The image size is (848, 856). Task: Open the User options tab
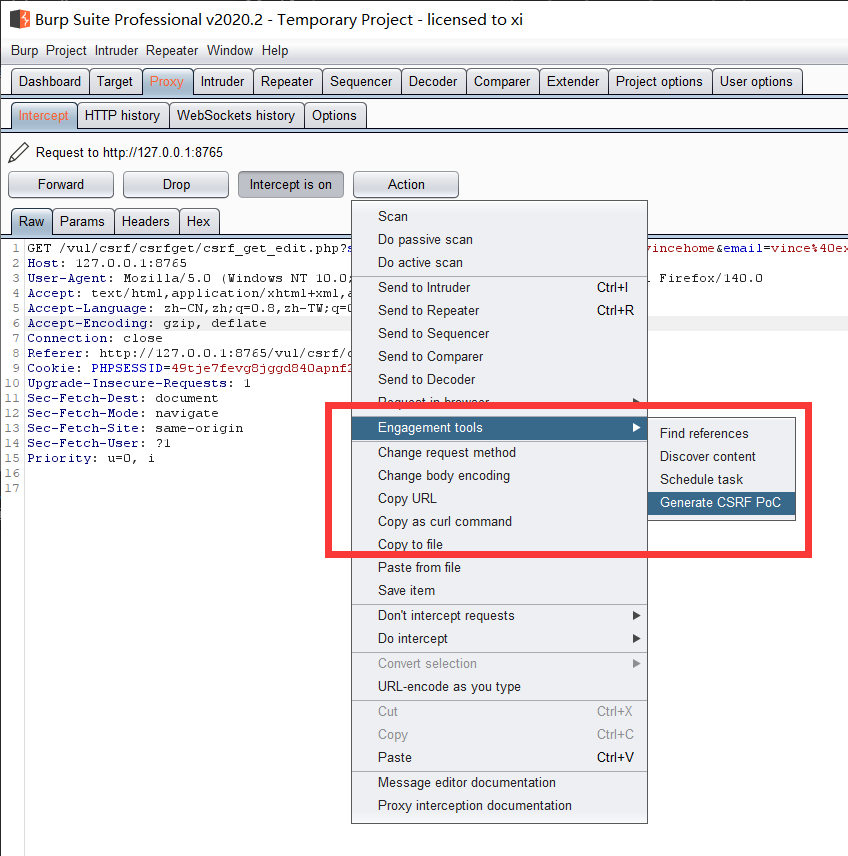756,81
